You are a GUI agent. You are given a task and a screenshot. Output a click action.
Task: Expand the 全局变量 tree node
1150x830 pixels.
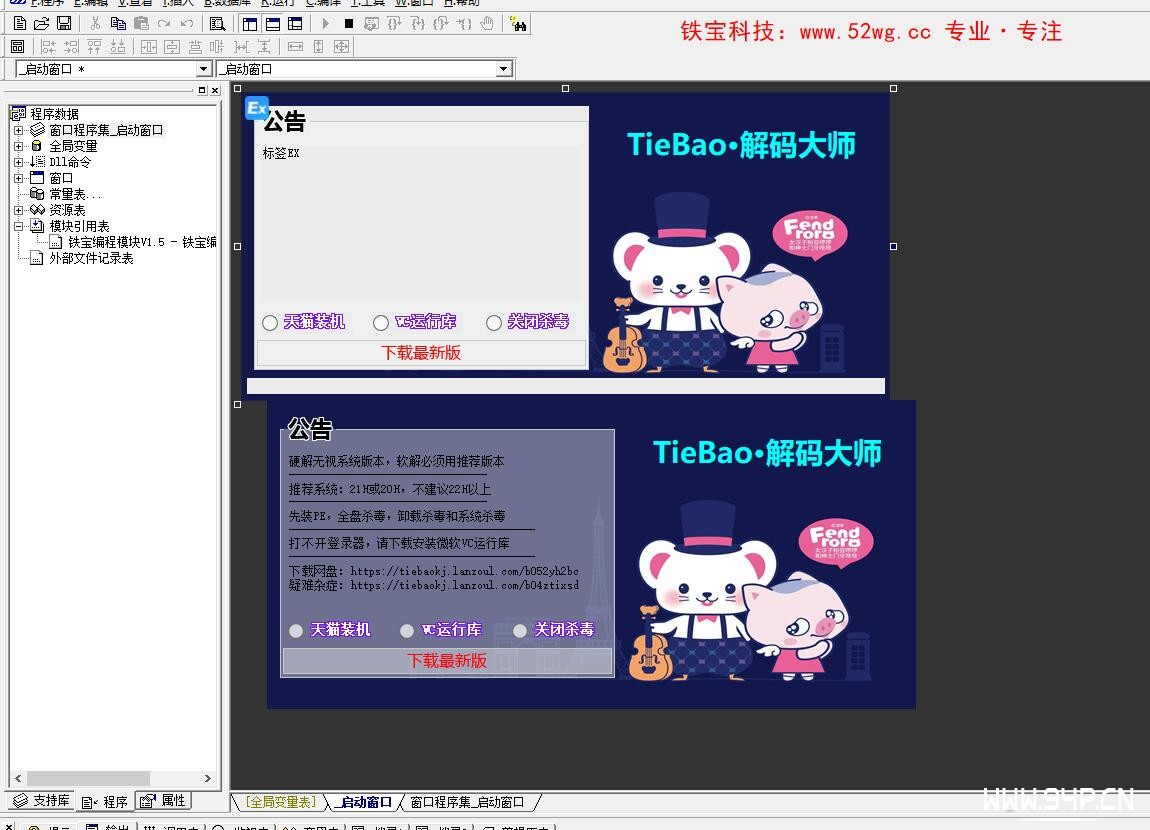pyautogui.click(x=18, y=147)
